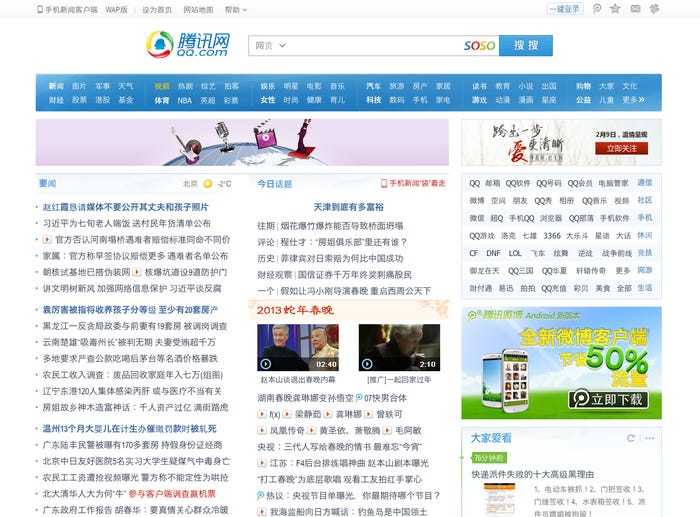The height and width of the screenshot is (517, 700).
Task: Click into the SOSO search input field
Action: point(374,46)
